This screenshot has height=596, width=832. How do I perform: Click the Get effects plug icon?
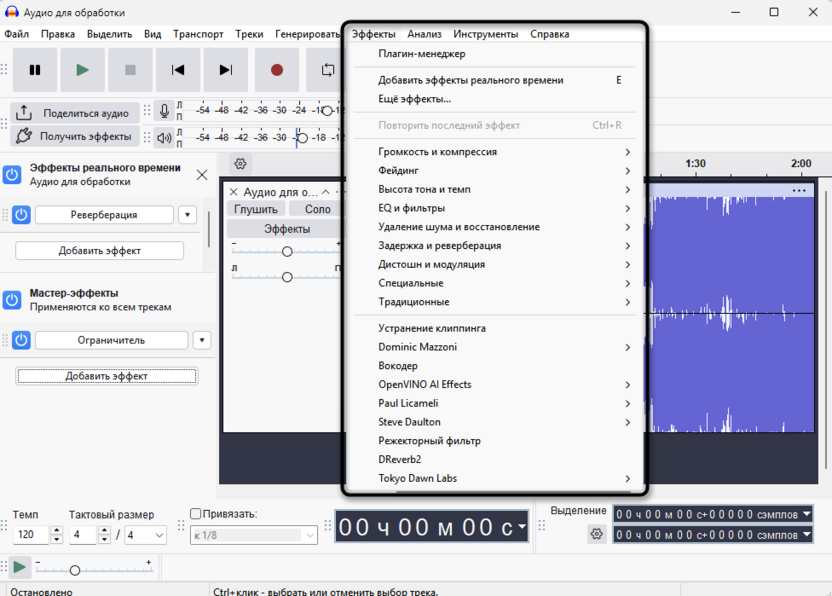23,136
